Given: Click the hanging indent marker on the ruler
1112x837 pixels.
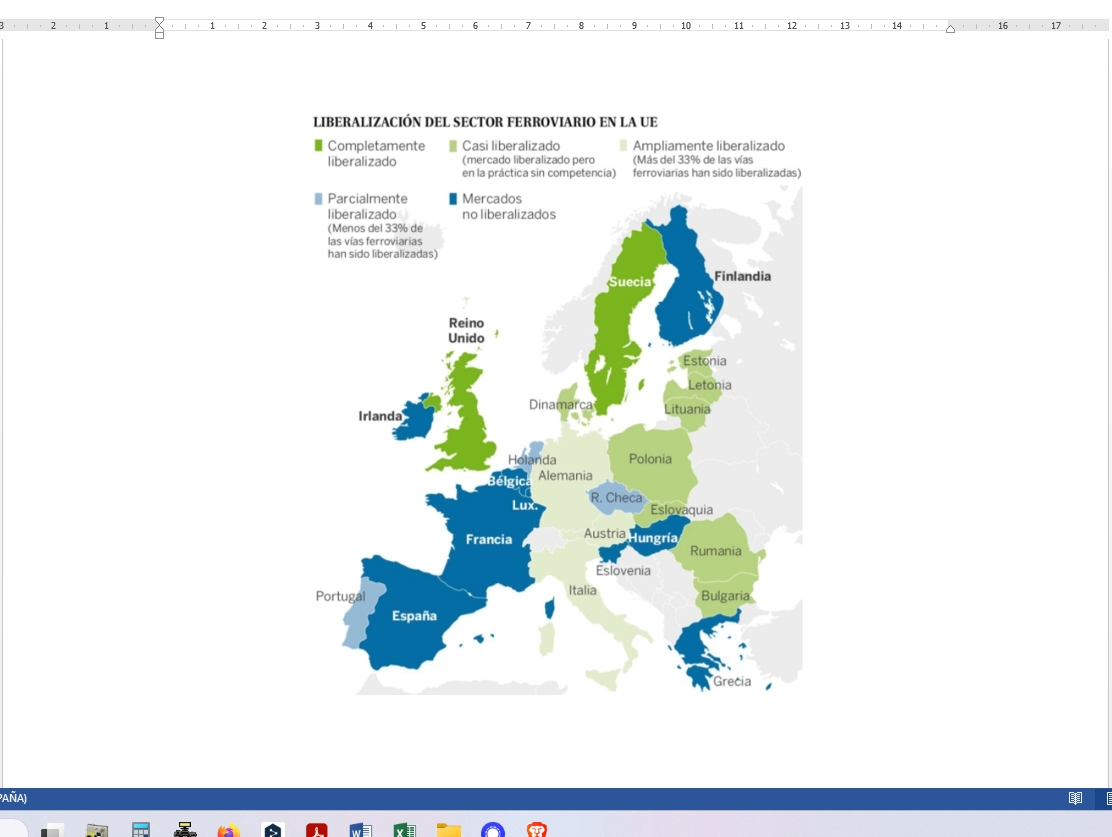Looking at the screenshot, I should pyautogui.click(x=159, y=31).
